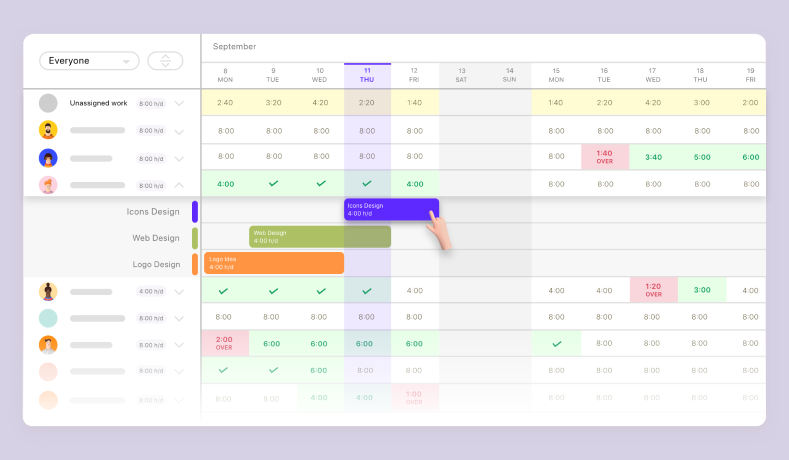Collapse the expanded person's project list

click(x=179, y=185)
